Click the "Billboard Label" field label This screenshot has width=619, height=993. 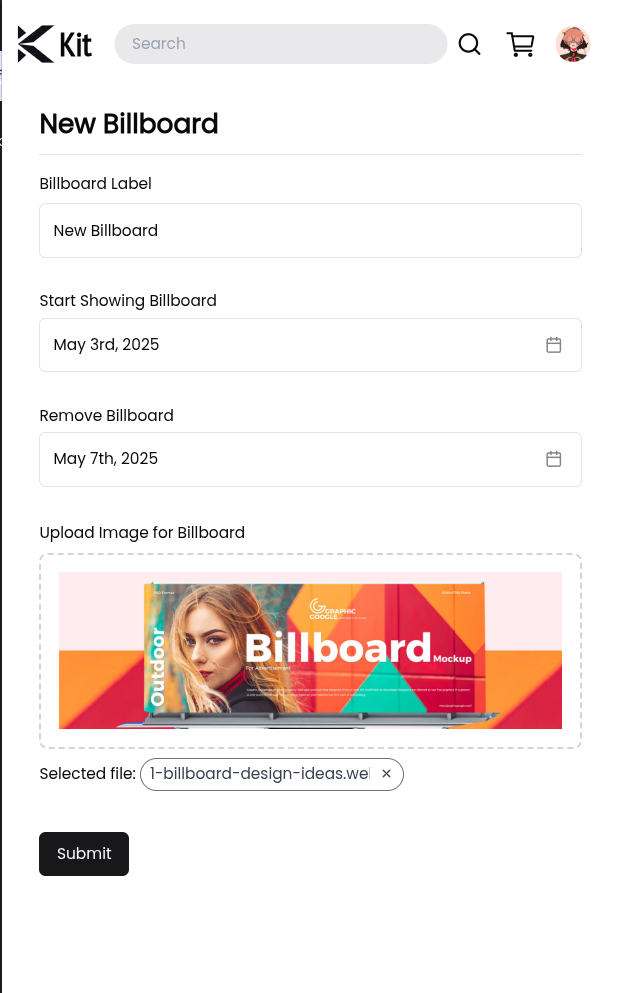96,184
